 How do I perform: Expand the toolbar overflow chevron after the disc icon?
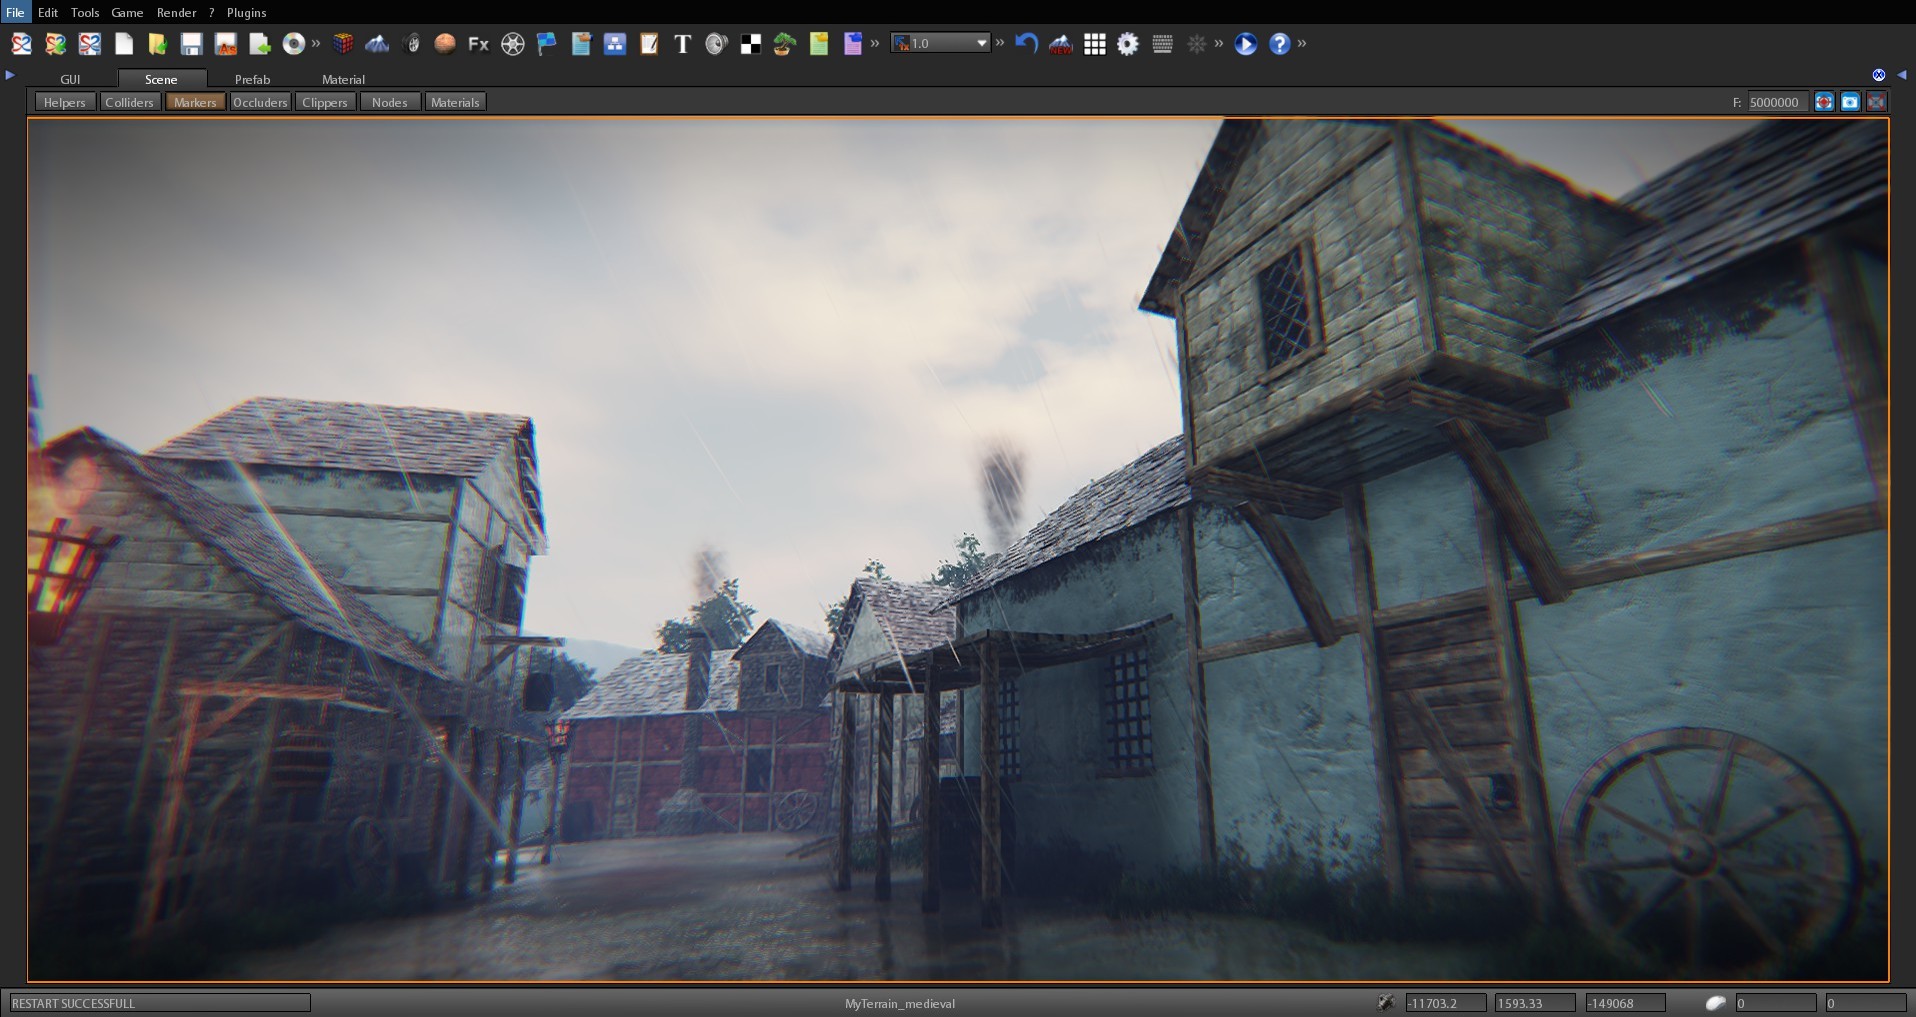pyautogui.click(x=316, y=43)
